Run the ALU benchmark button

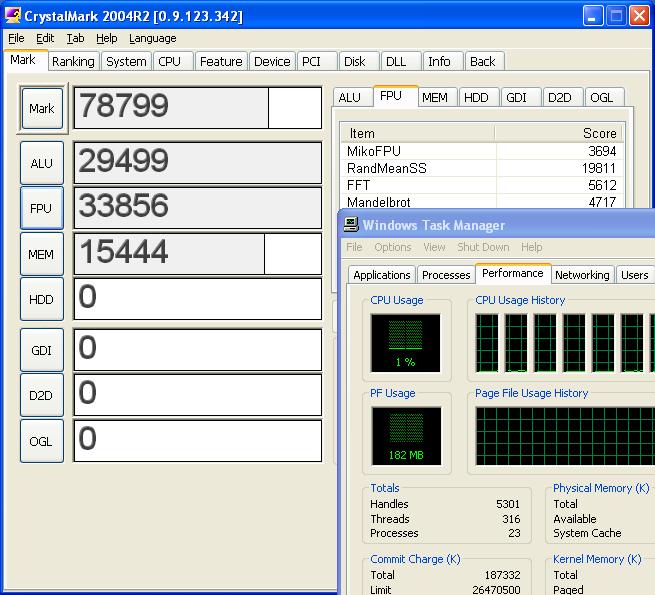click(42, 163)
